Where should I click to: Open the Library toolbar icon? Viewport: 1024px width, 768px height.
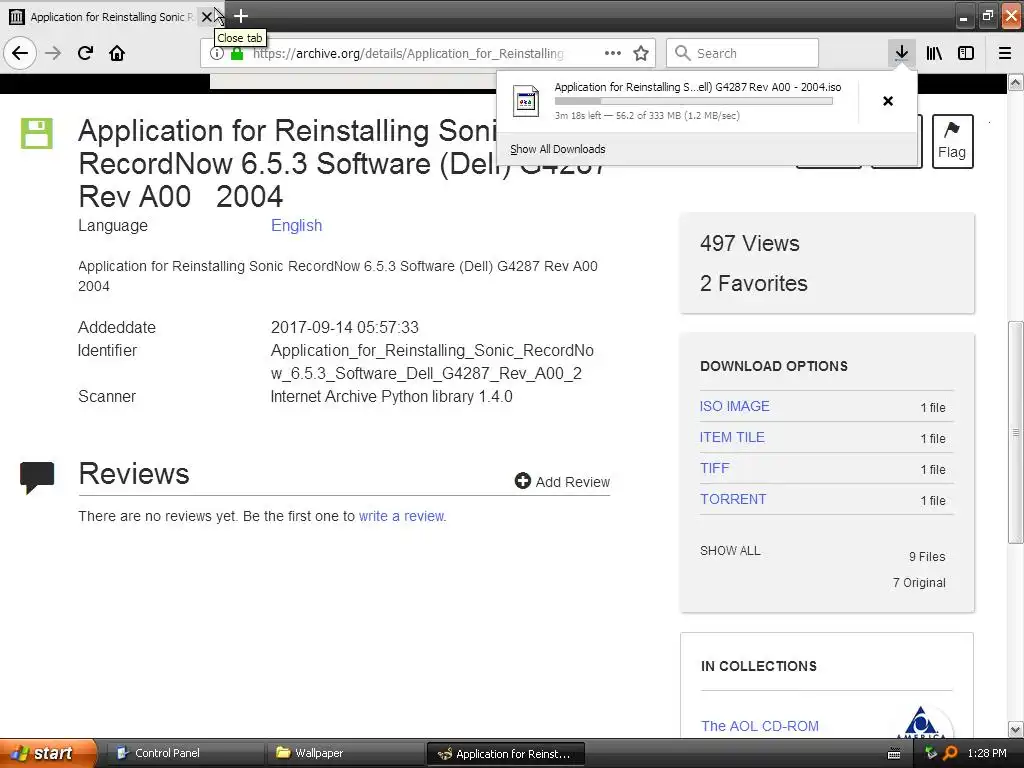coord(934,53)
